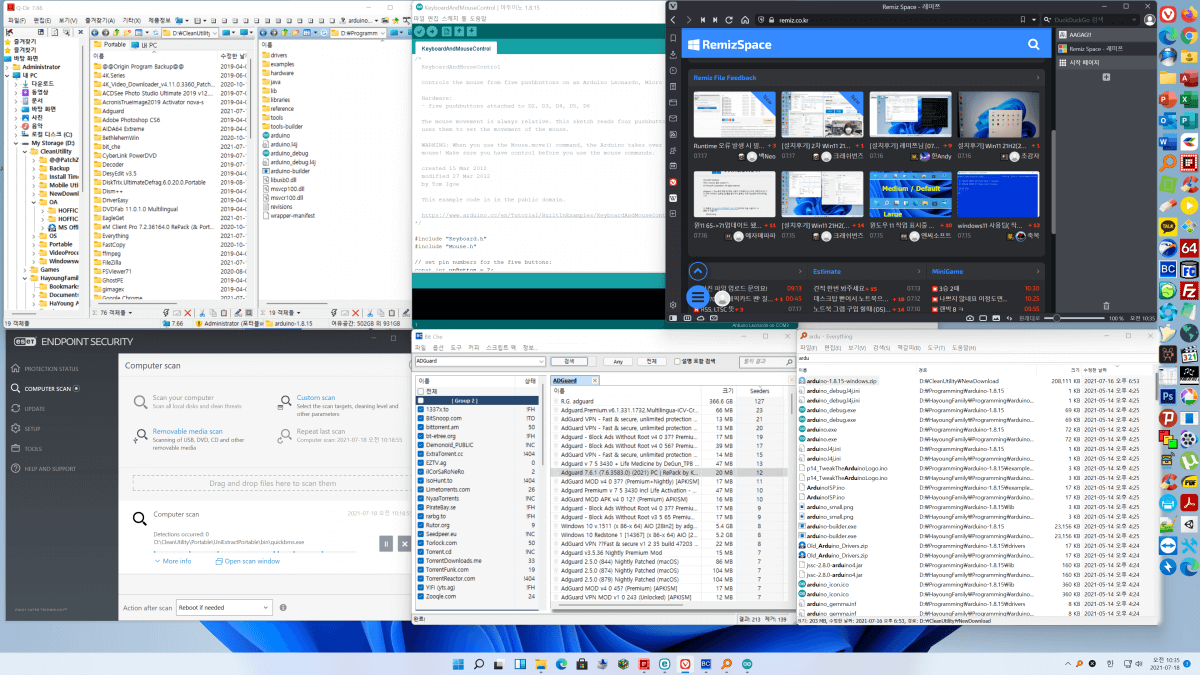Reload the page in Vivaldi

click(x=729, y=19)
